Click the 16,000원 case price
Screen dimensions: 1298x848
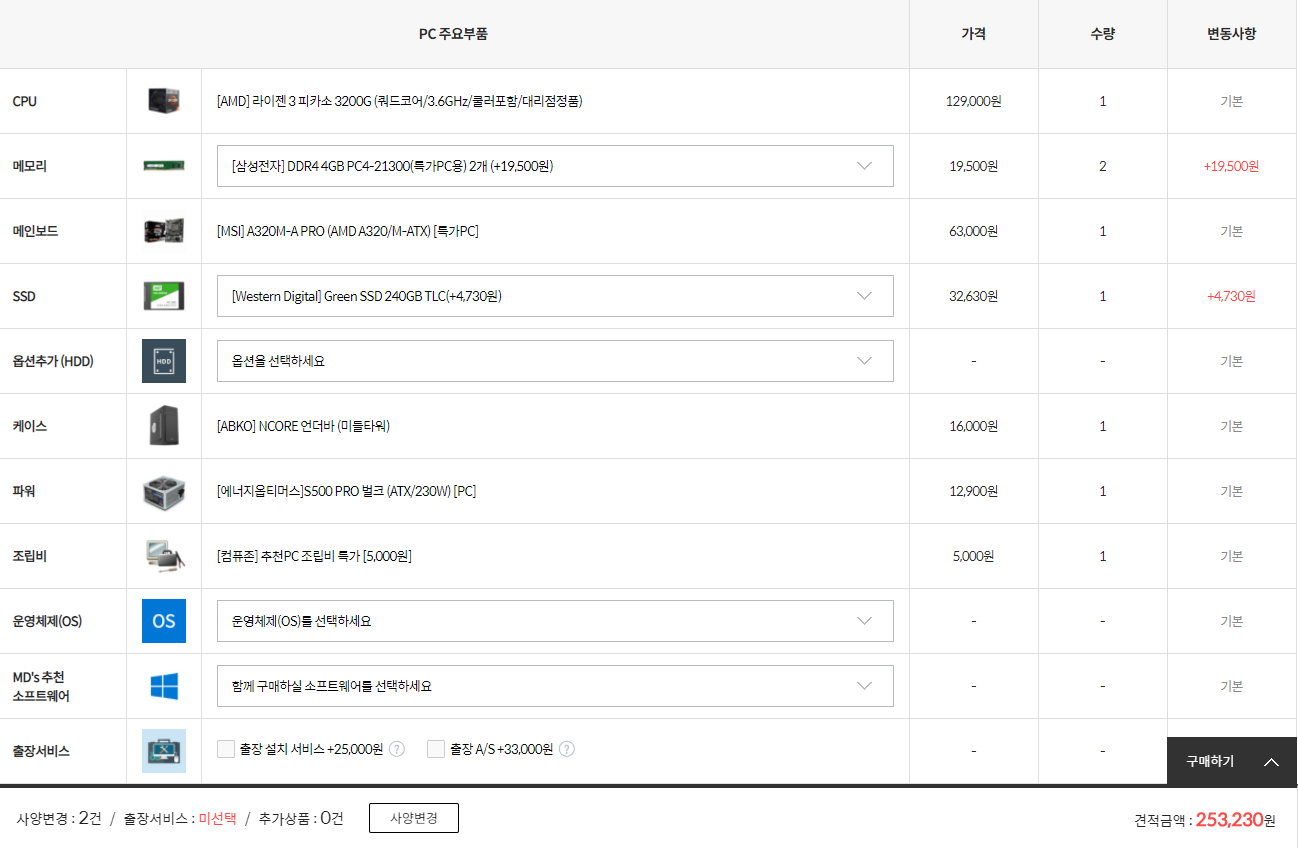(x=973, y=426)
